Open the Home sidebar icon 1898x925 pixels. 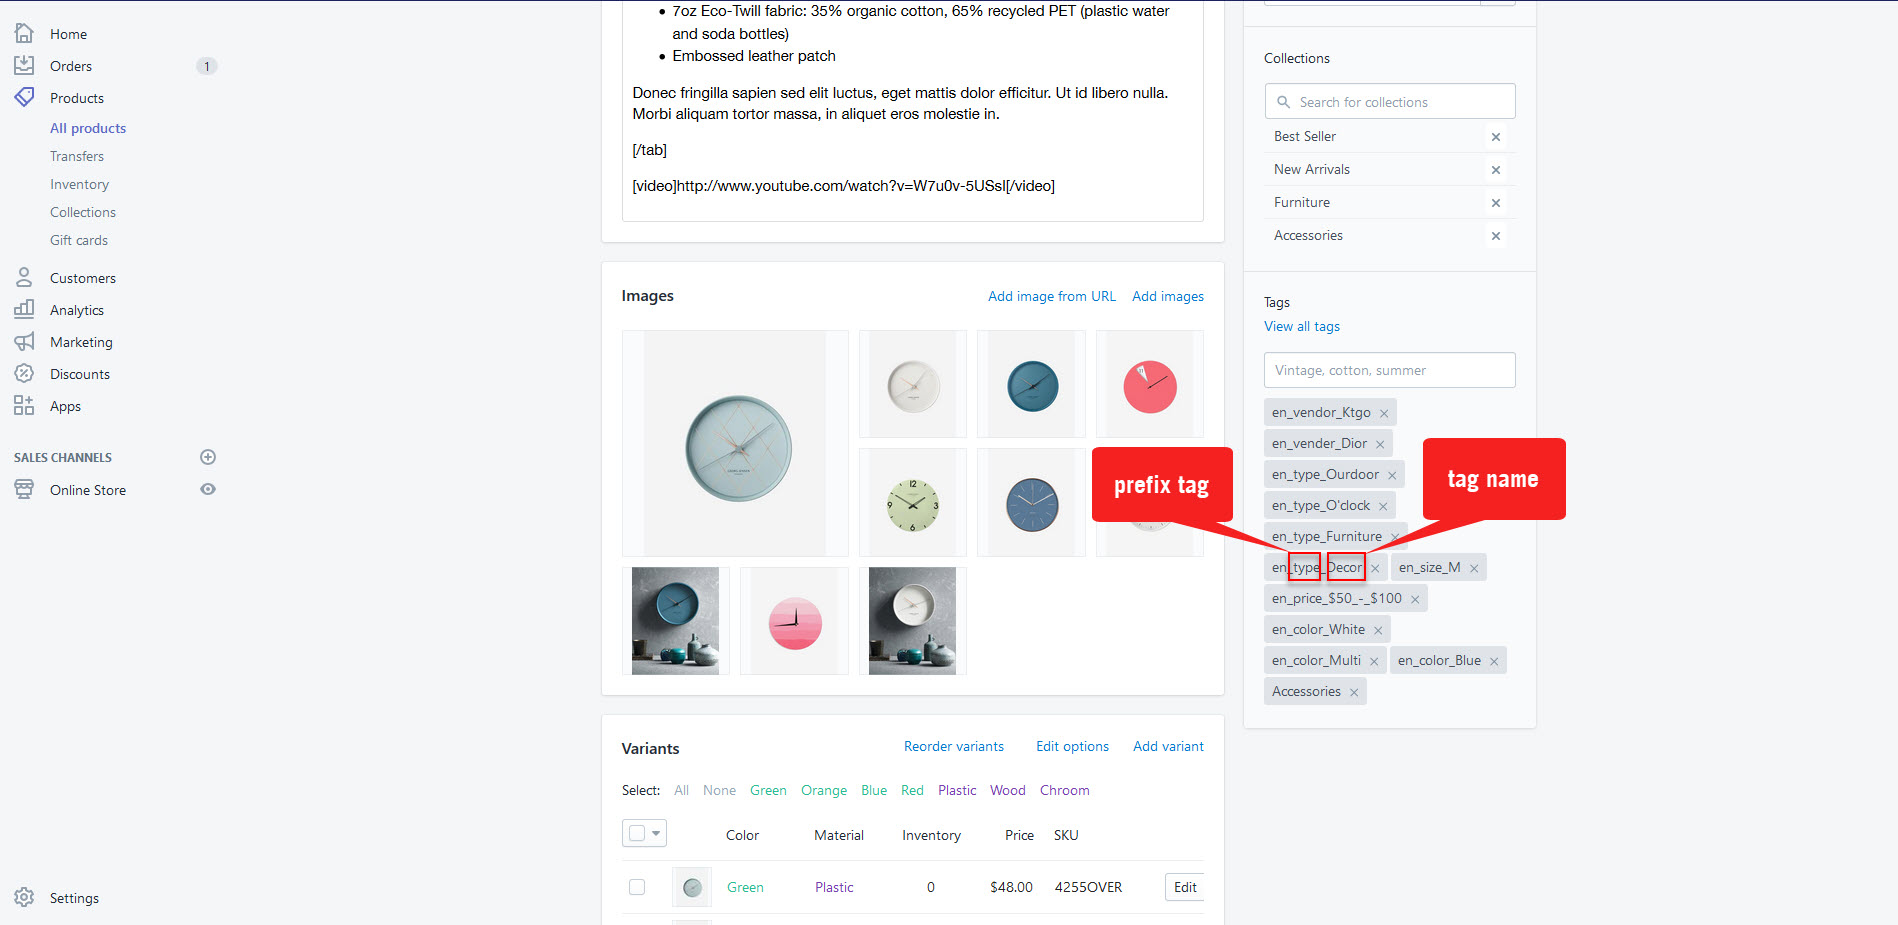coord(24,33)
